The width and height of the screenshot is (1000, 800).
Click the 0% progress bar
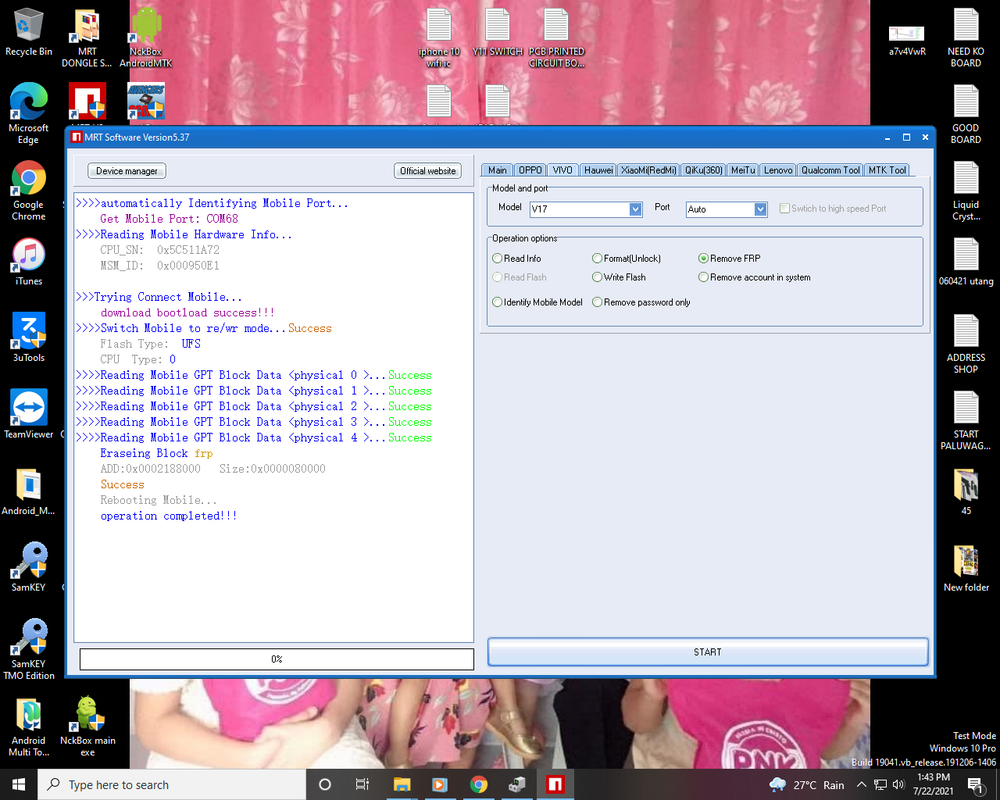[x=276, y=659]
